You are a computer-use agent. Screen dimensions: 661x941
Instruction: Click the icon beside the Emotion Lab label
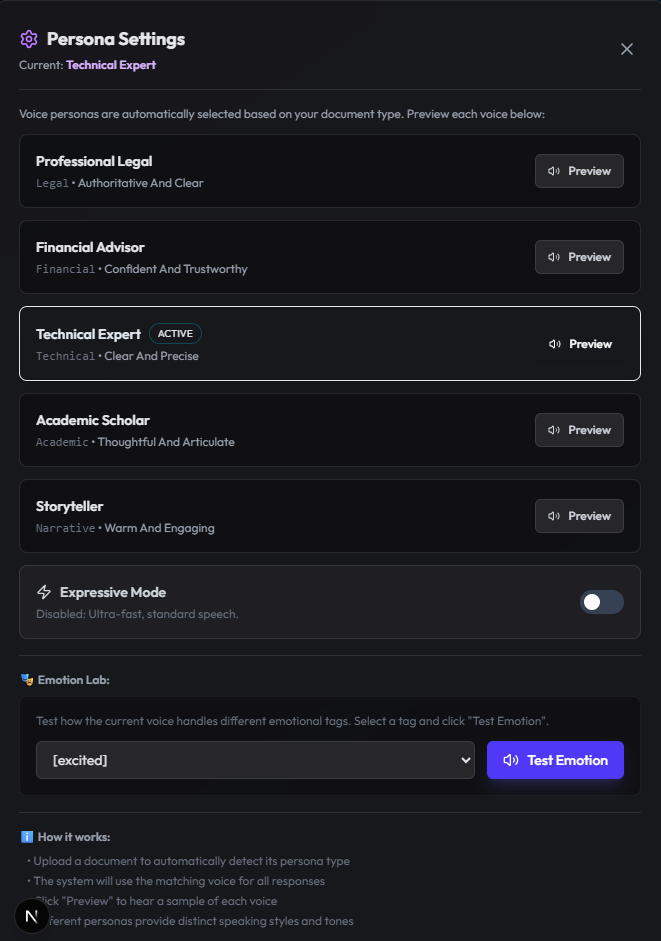coord(25,680)
